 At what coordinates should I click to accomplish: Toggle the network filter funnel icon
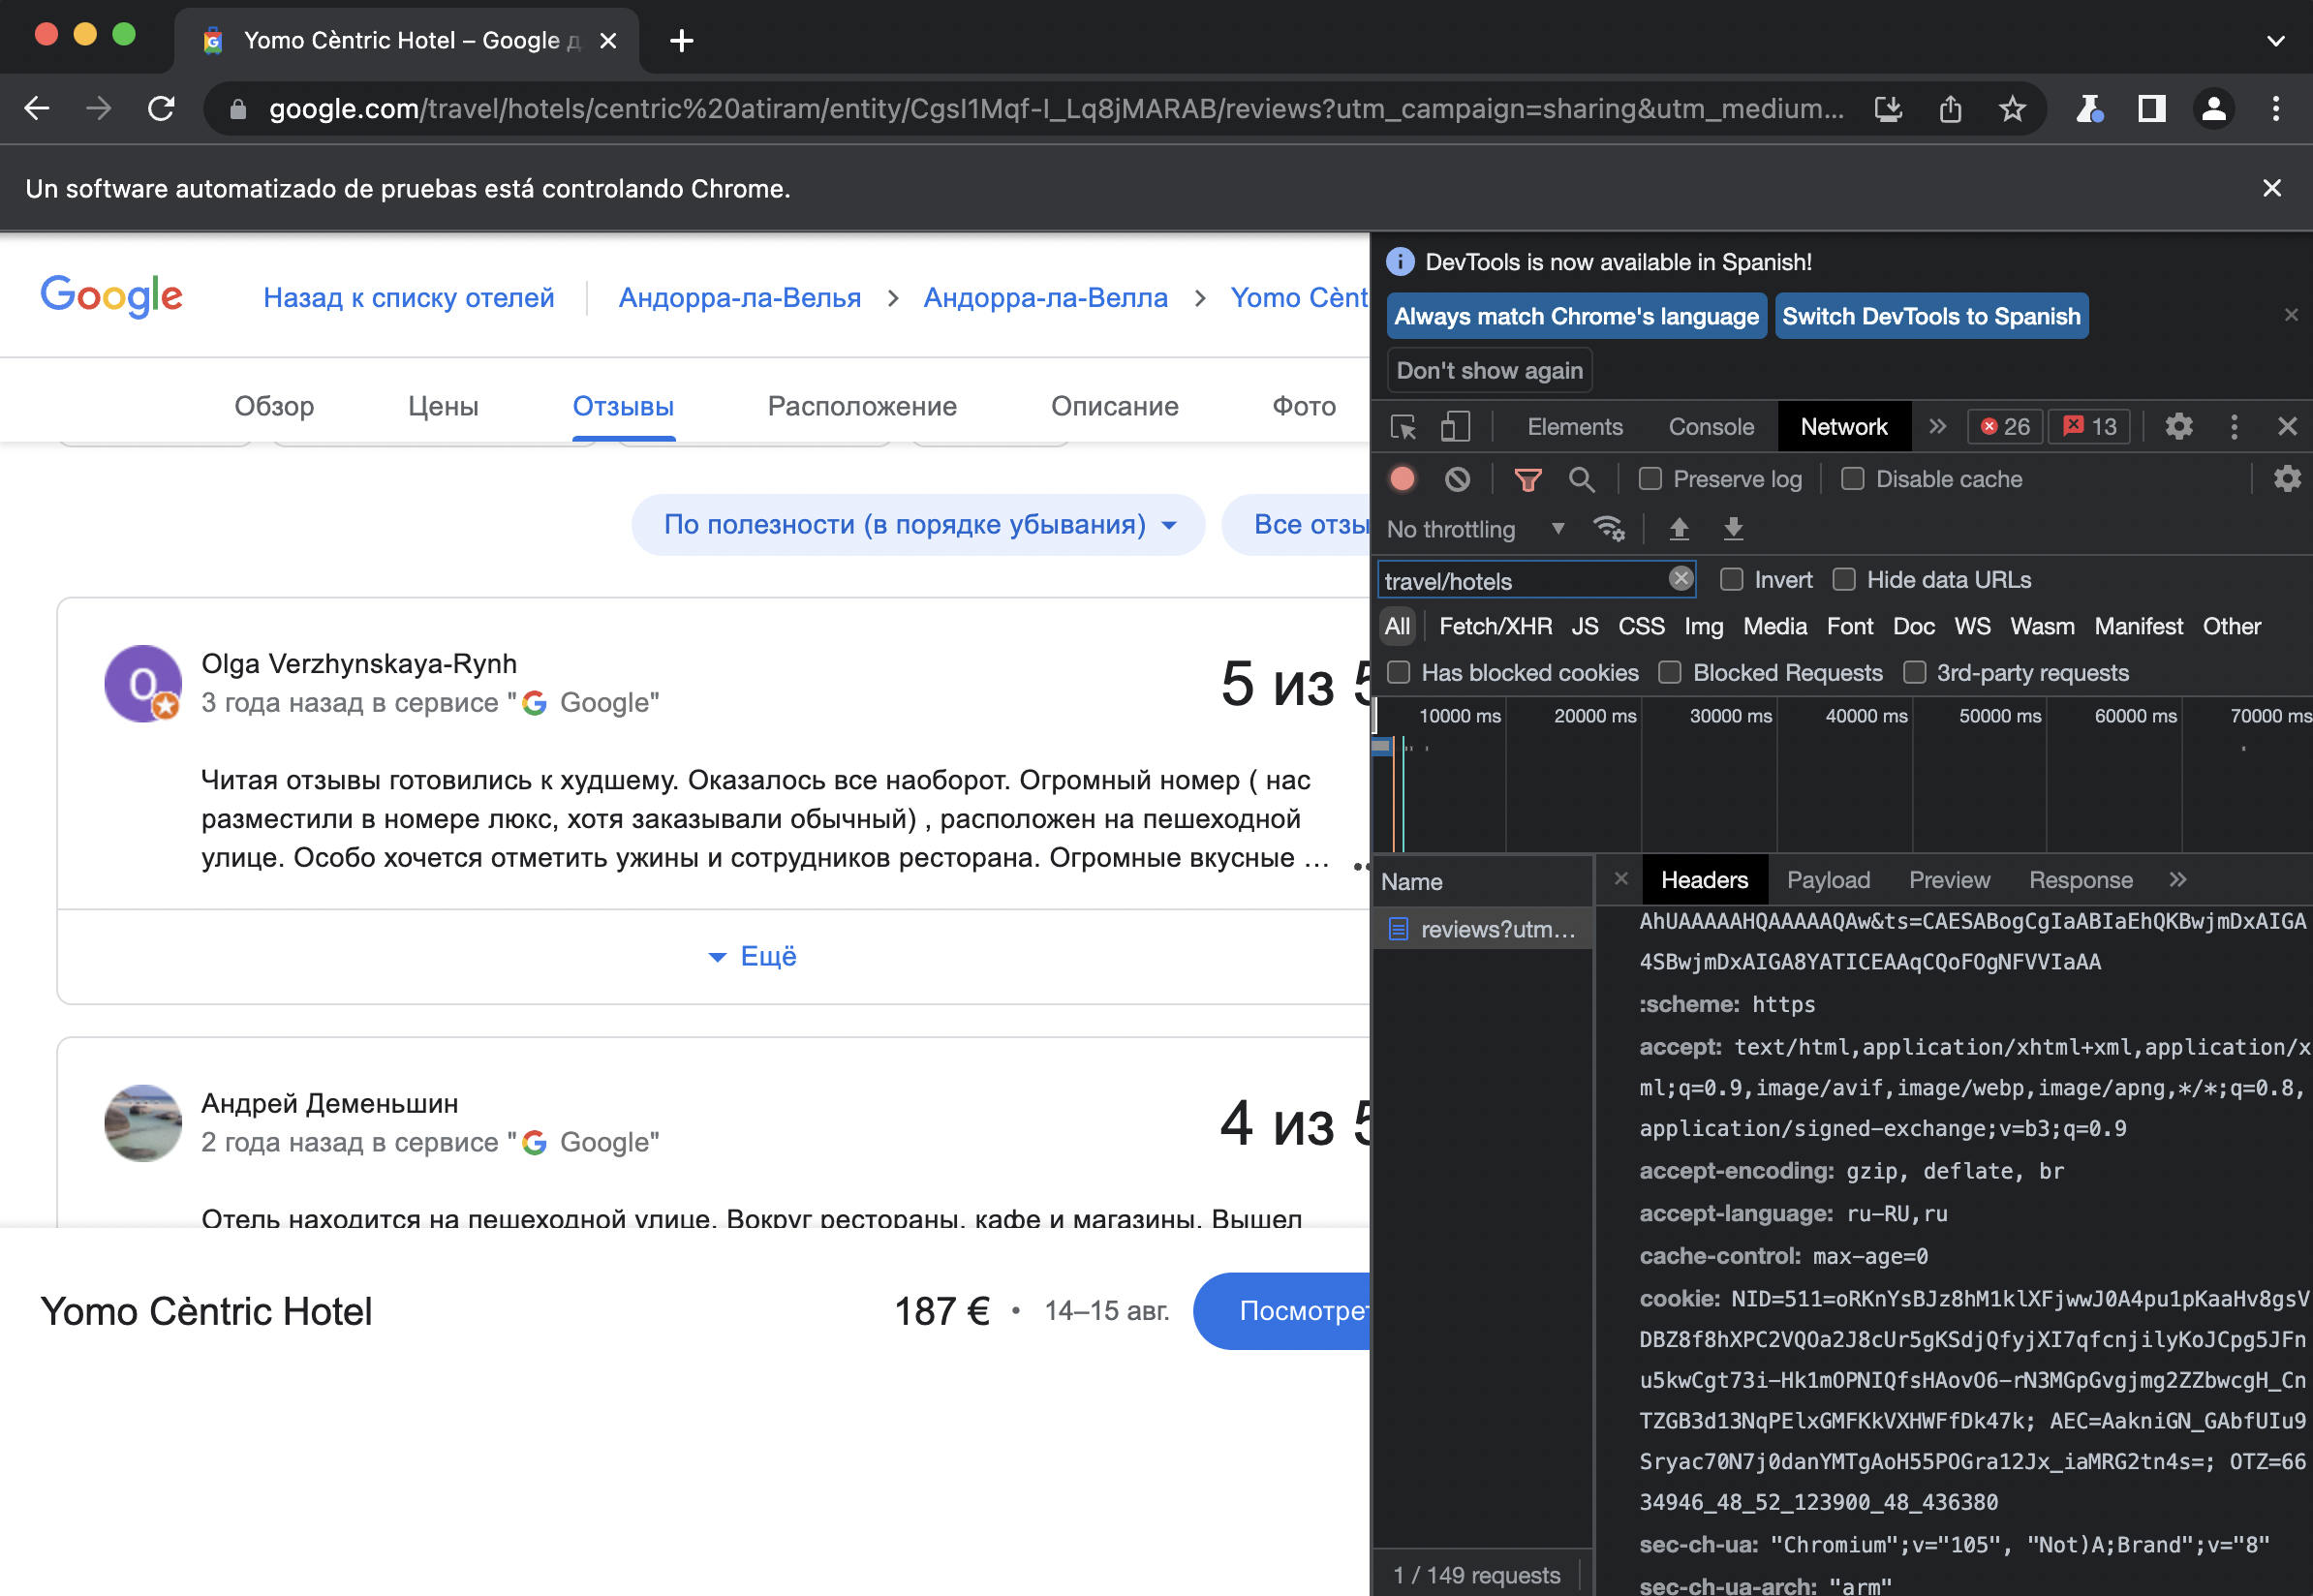point(1527,479)
